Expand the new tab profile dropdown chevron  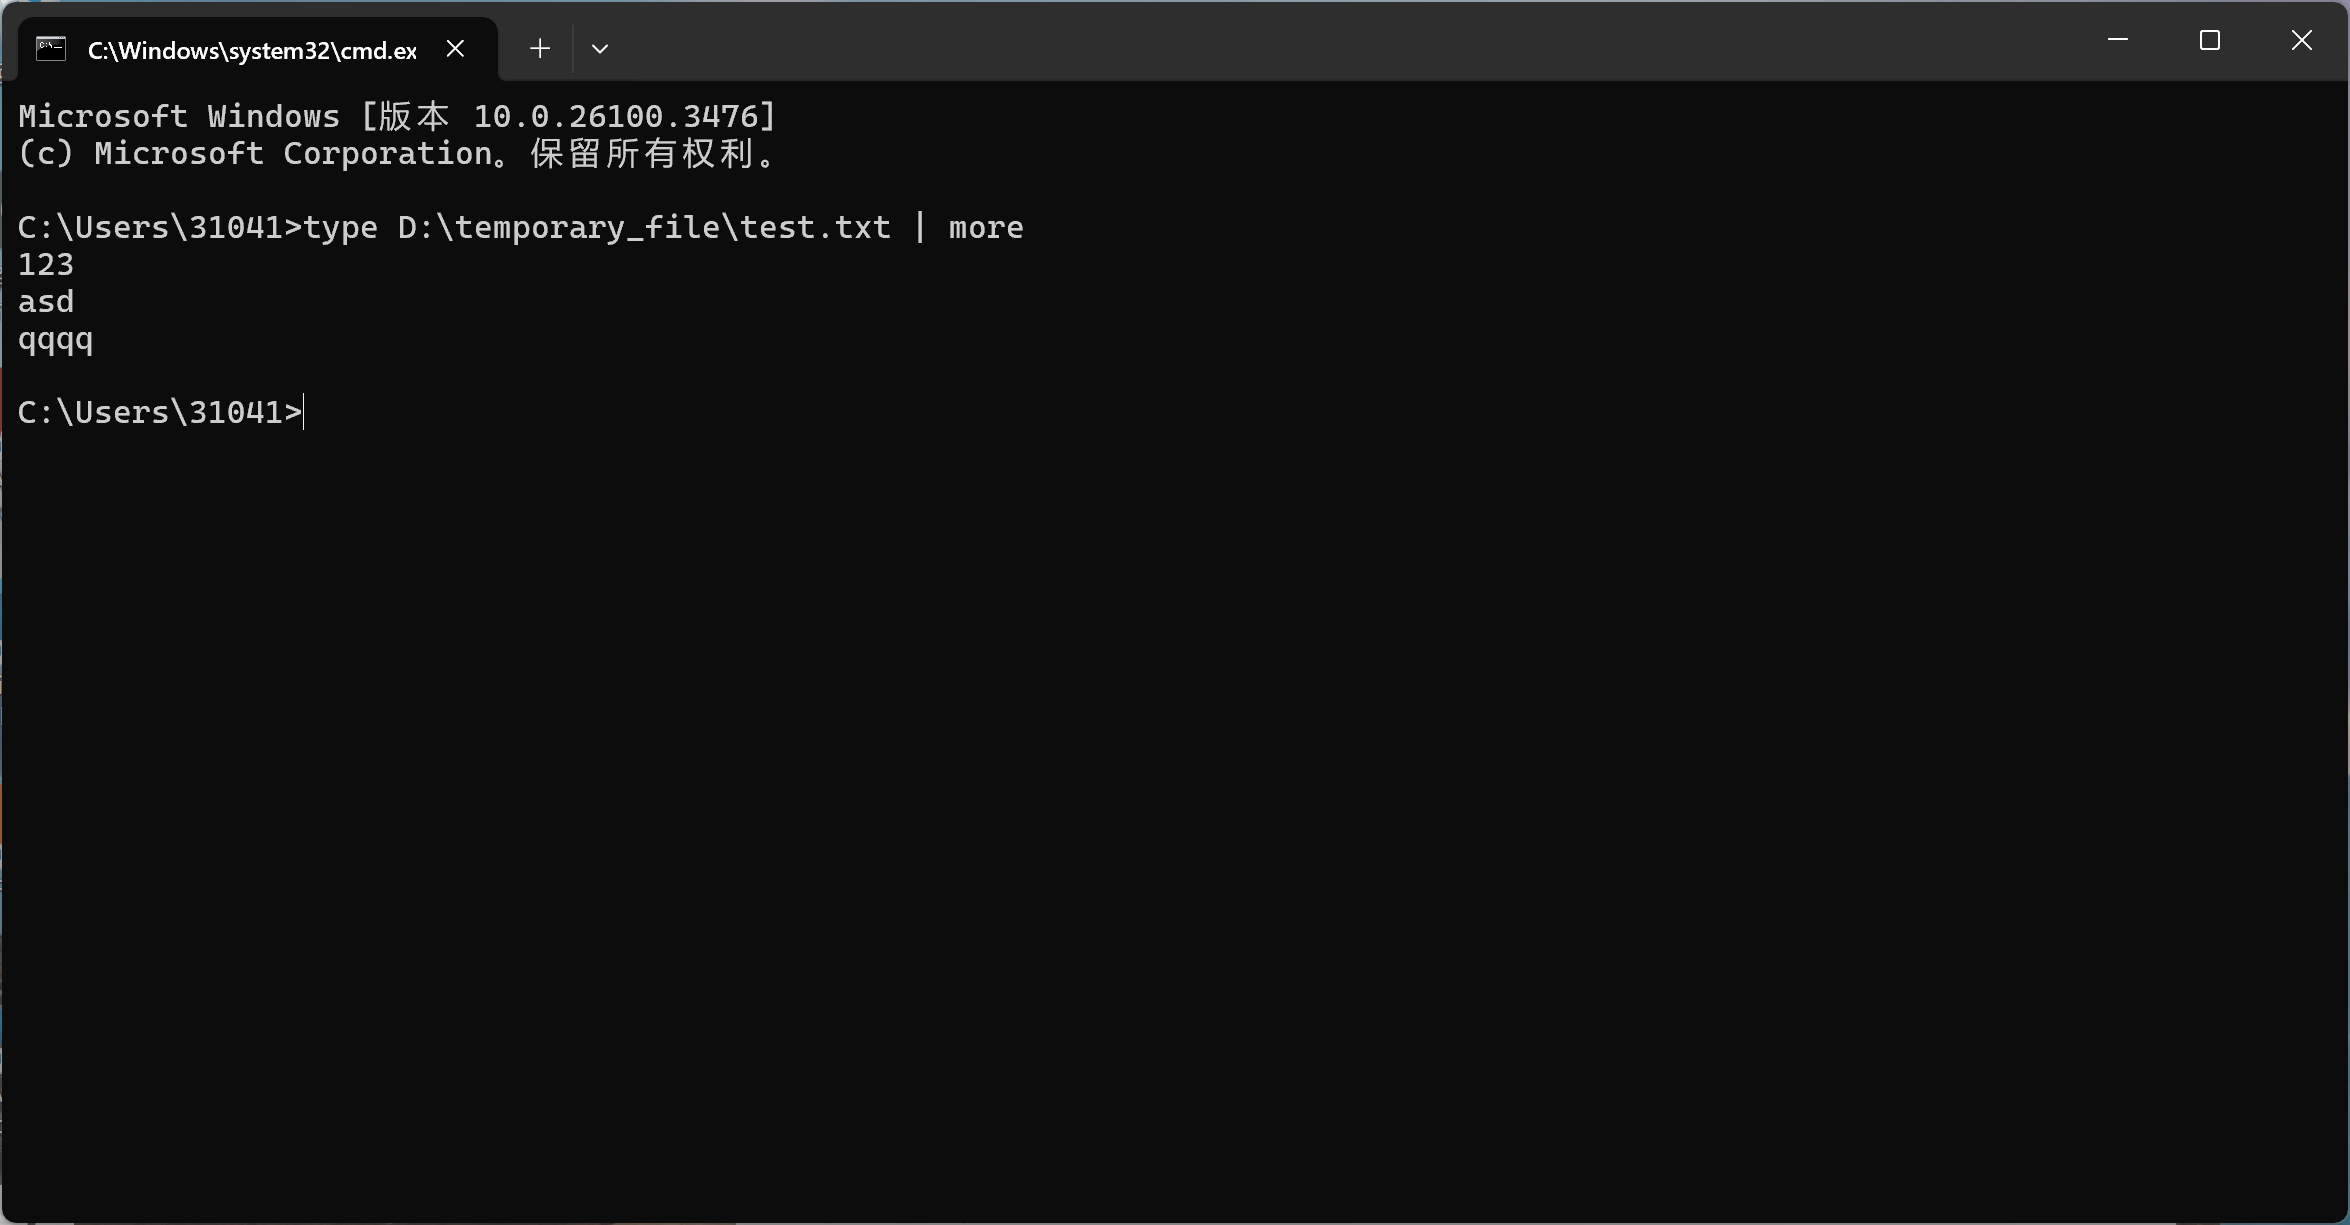pos(600,48)
